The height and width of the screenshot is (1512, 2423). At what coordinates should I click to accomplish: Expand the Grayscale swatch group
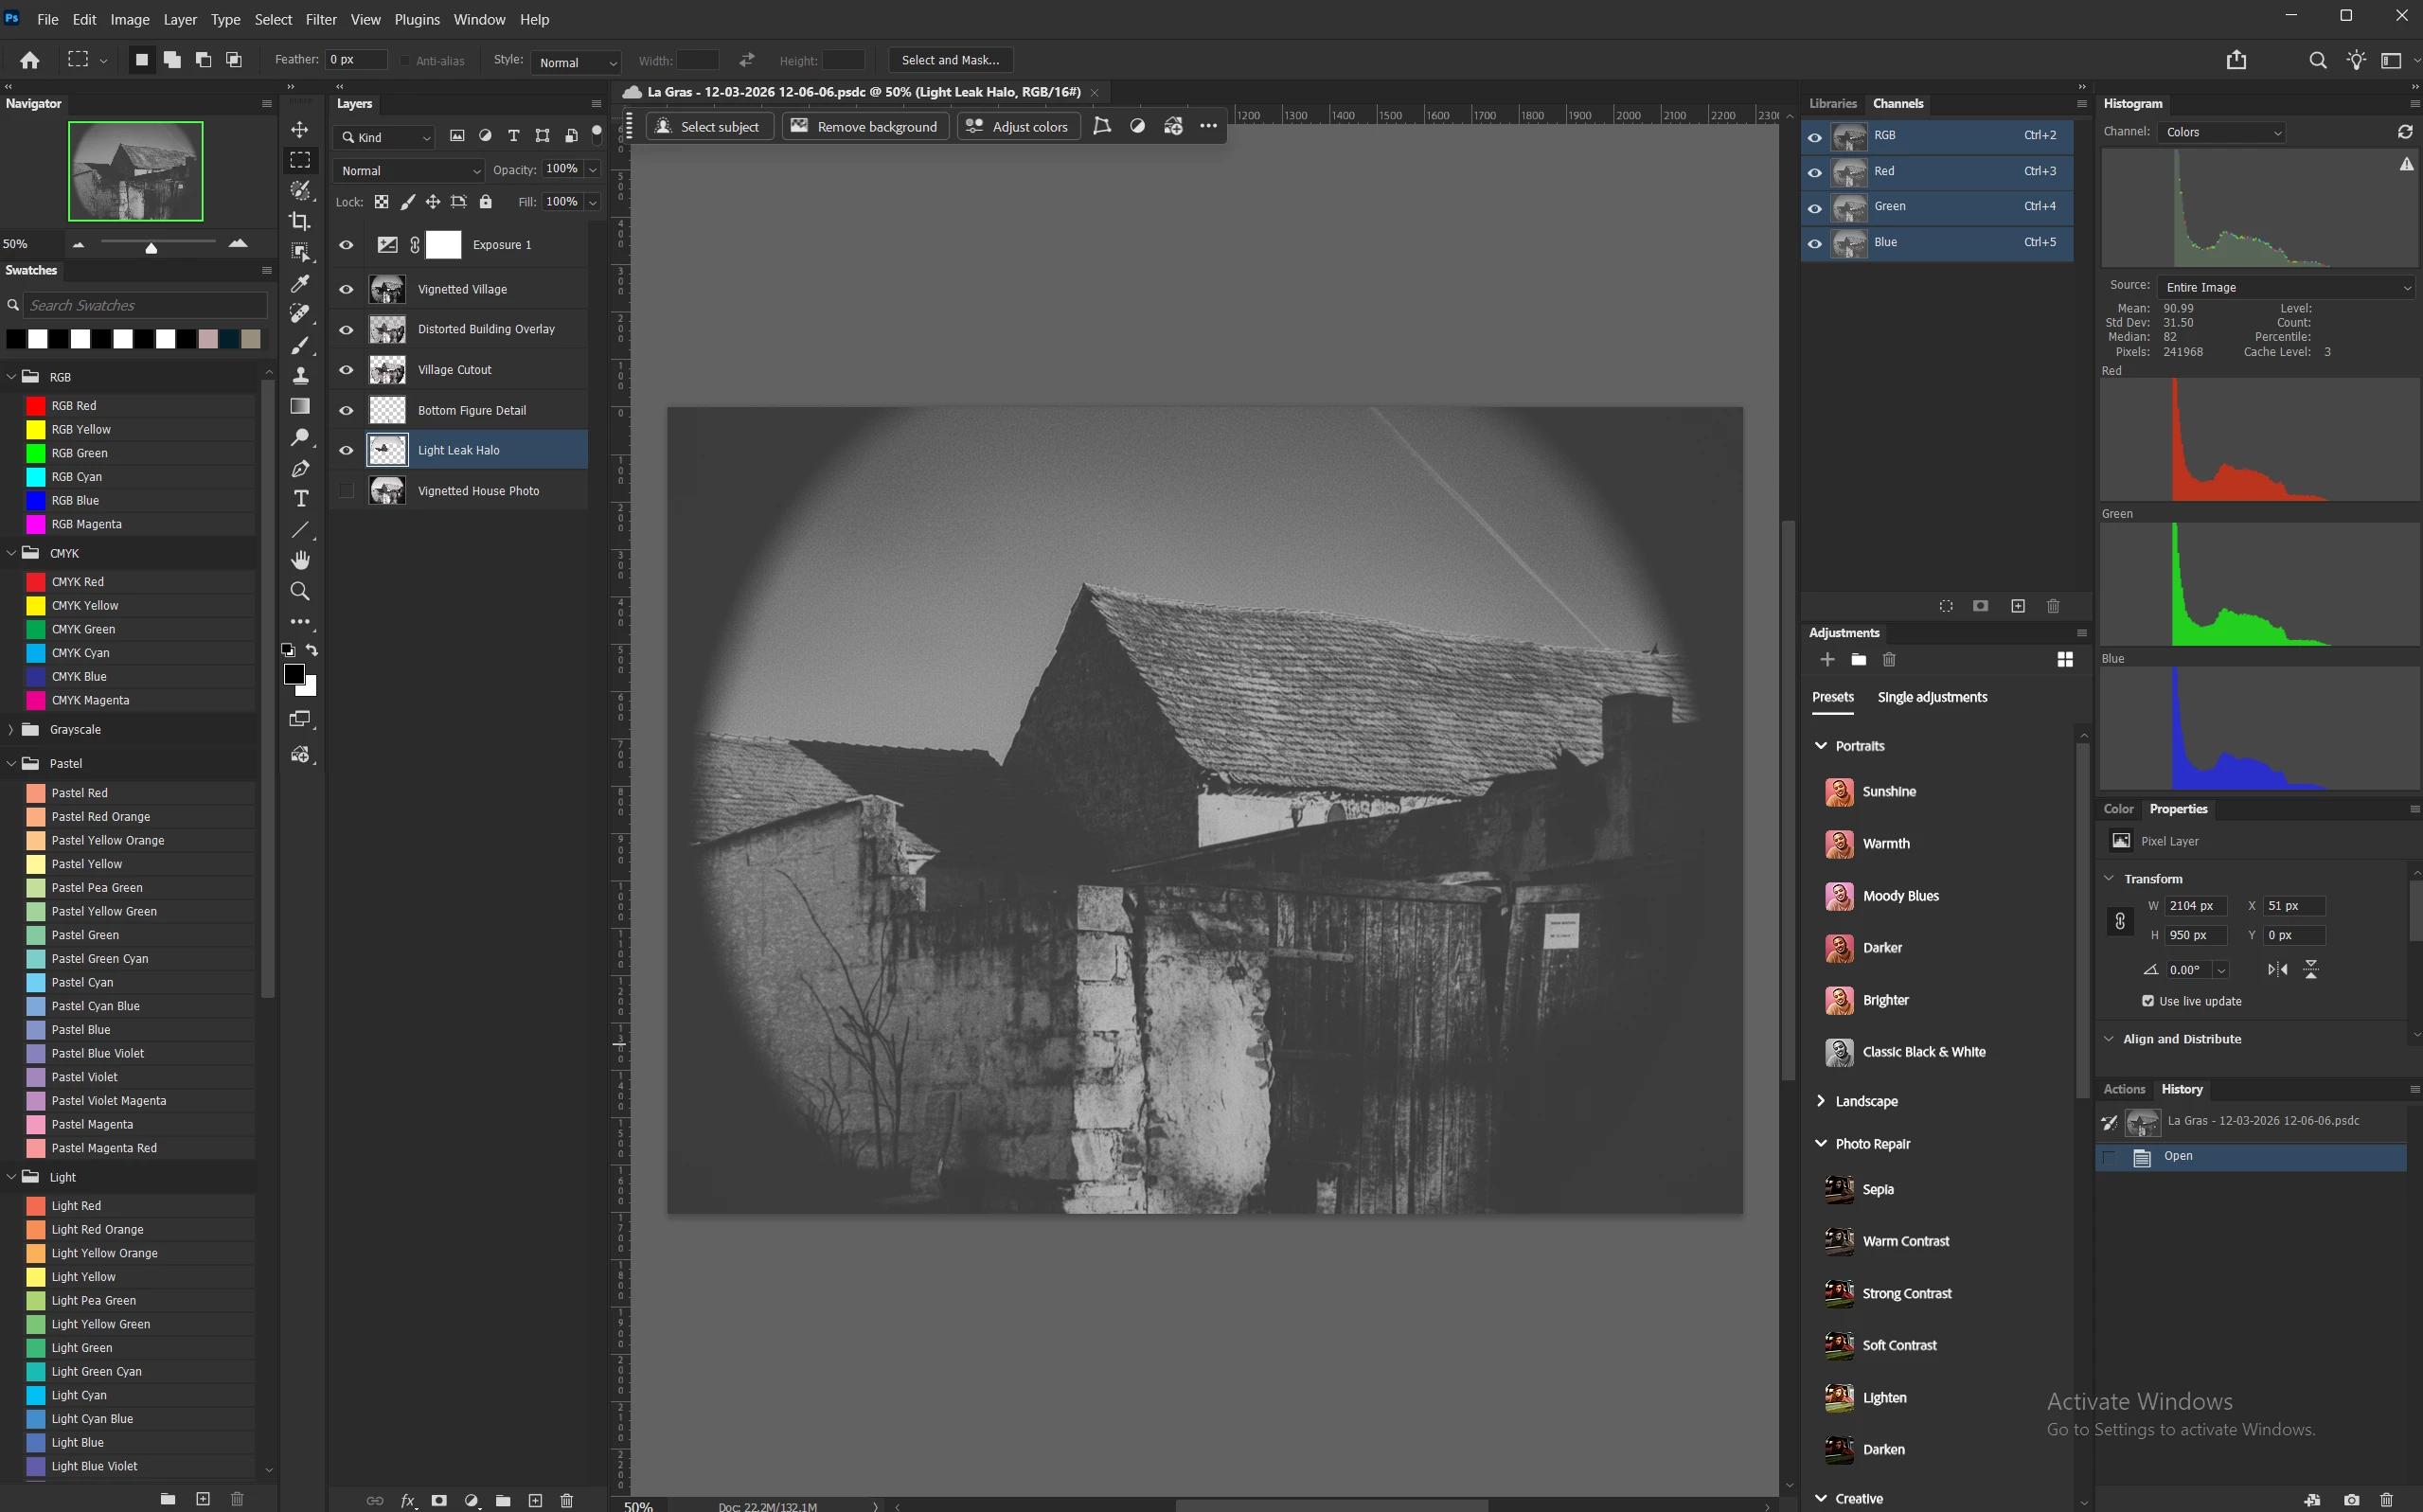point(10,730)
